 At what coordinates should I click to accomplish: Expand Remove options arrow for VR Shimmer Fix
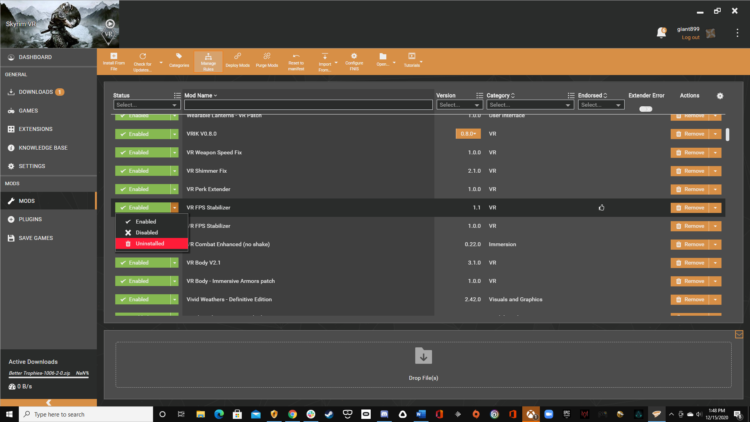click(x=716, y=171)
